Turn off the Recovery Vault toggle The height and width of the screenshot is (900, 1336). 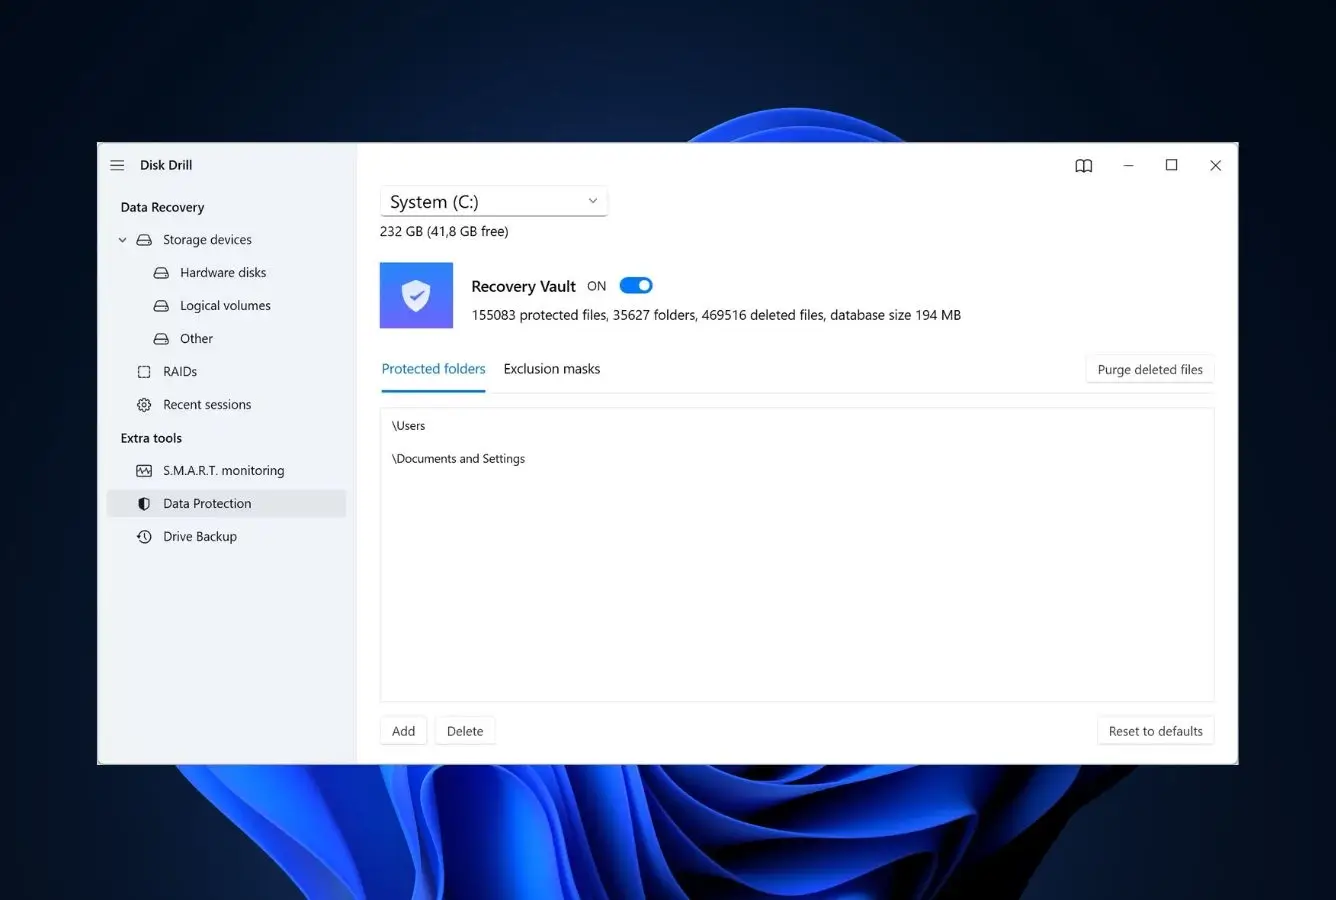[x=636, y=286]
